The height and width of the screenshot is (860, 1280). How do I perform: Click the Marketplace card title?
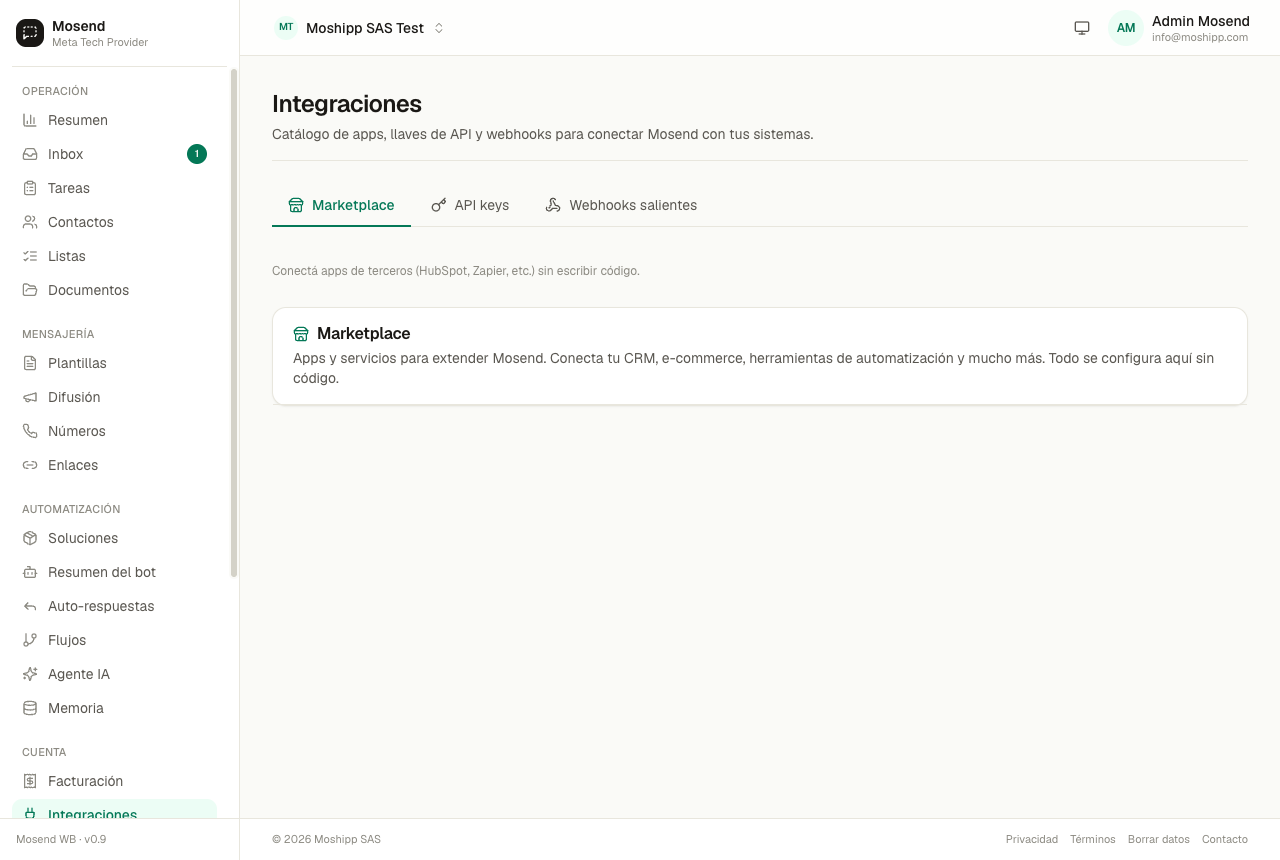(363, 333)
